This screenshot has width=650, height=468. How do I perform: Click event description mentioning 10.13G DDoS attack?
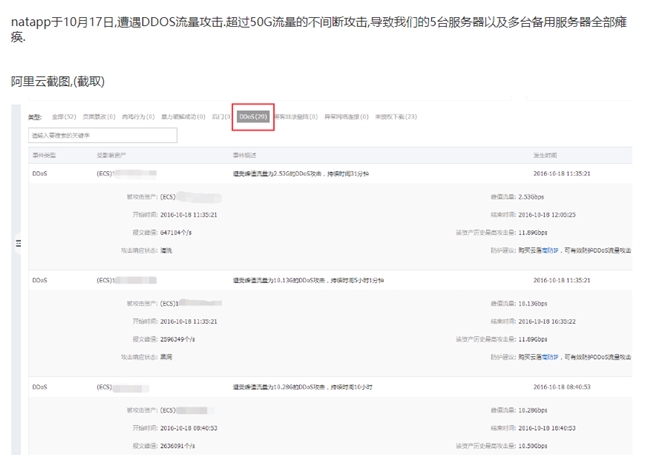click(308, 281)
